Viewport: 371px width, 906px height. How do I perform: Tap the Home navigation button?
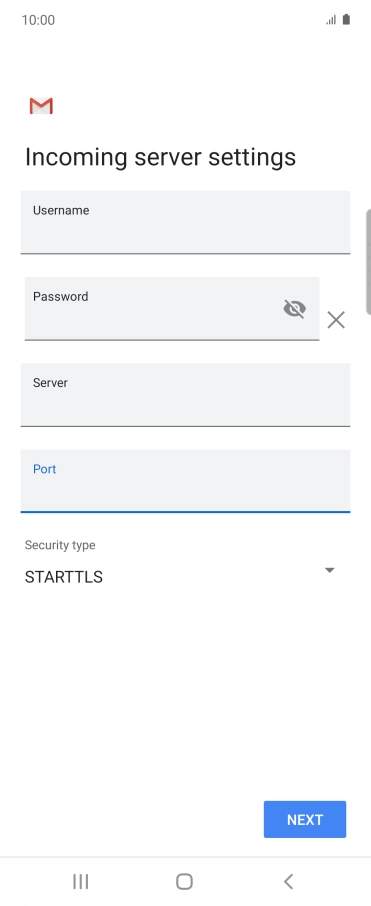184,881
